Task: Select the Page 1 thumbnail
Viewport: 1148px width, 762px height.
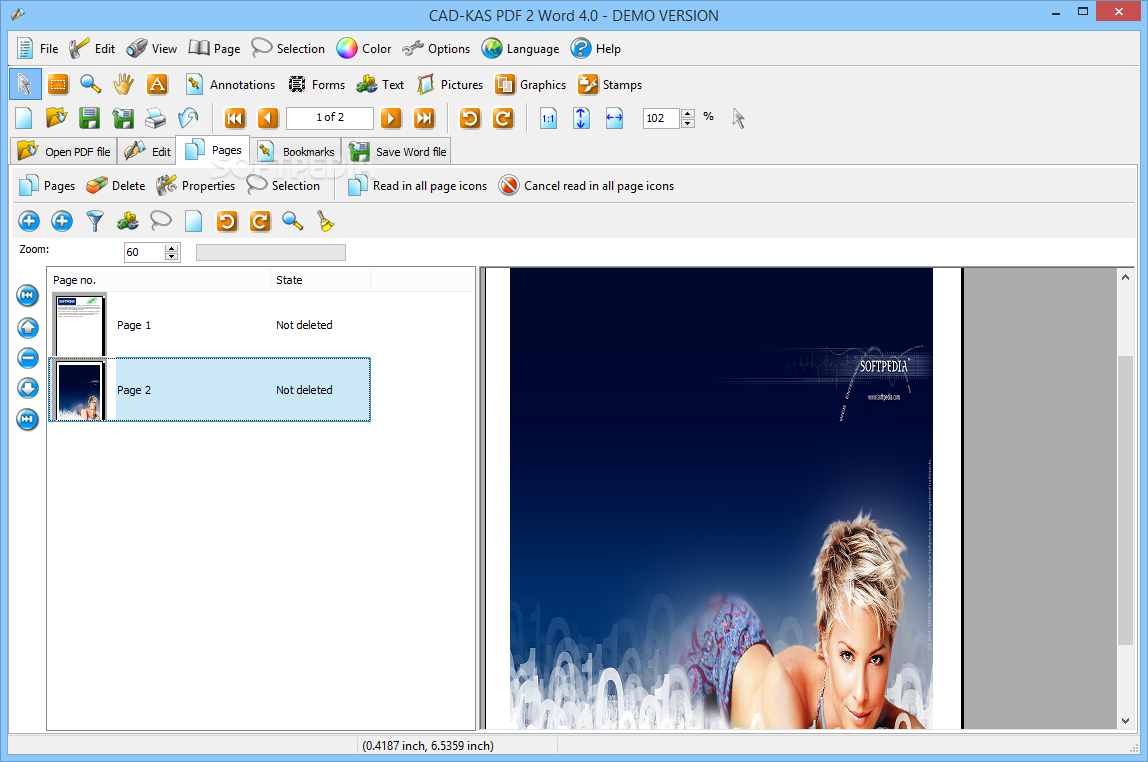Action: 79,324
